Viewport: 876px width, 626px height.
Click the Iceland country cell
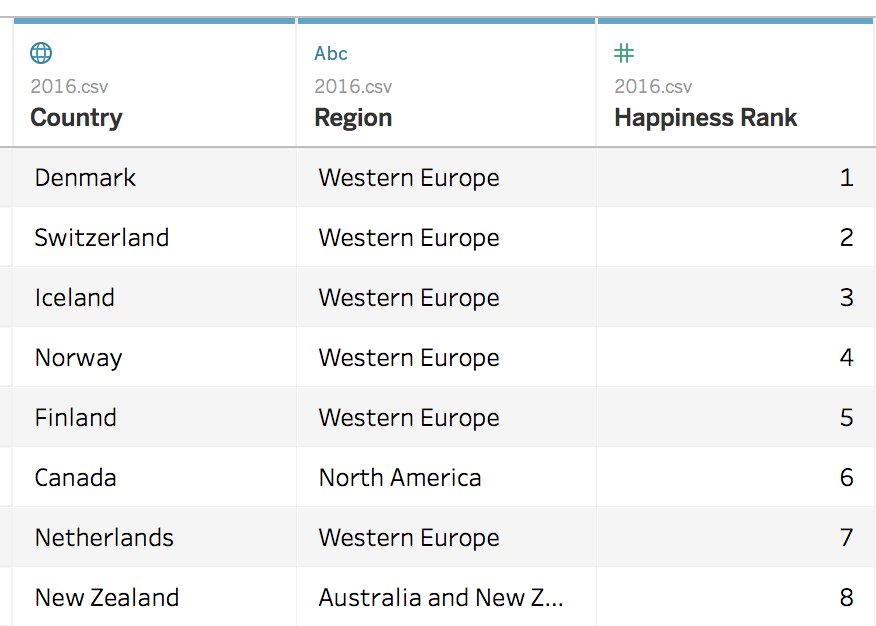pyautogui.click(x=75, y=298)
